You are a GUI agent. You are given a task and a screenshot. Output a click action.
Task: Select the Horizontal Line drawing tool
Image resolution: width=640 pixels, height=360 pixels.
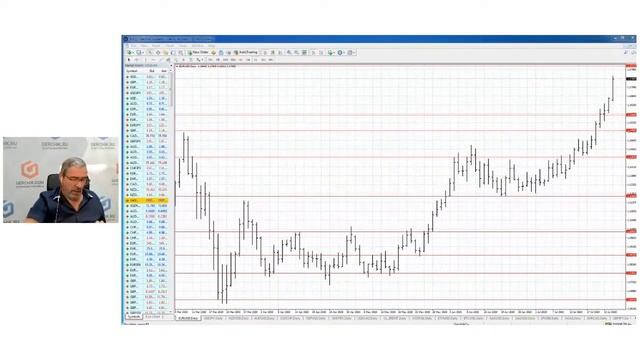pos(153,60)
